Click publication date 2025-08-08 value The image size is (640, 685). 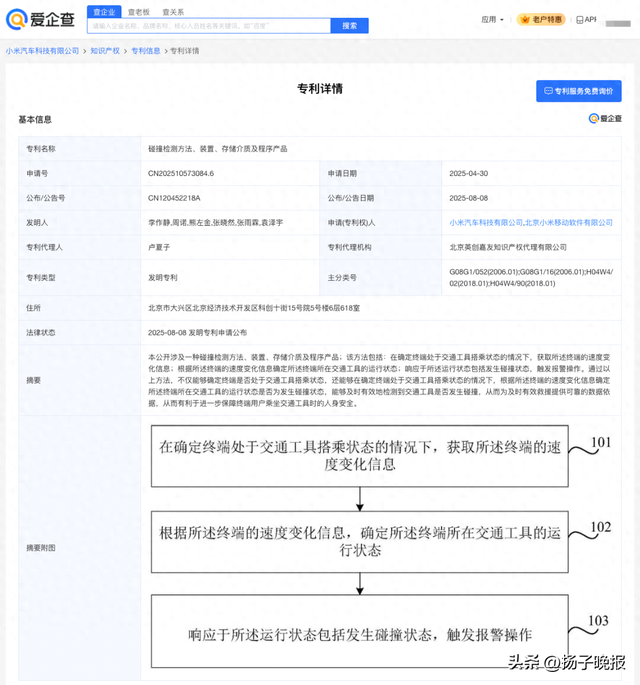coord(468,198)
